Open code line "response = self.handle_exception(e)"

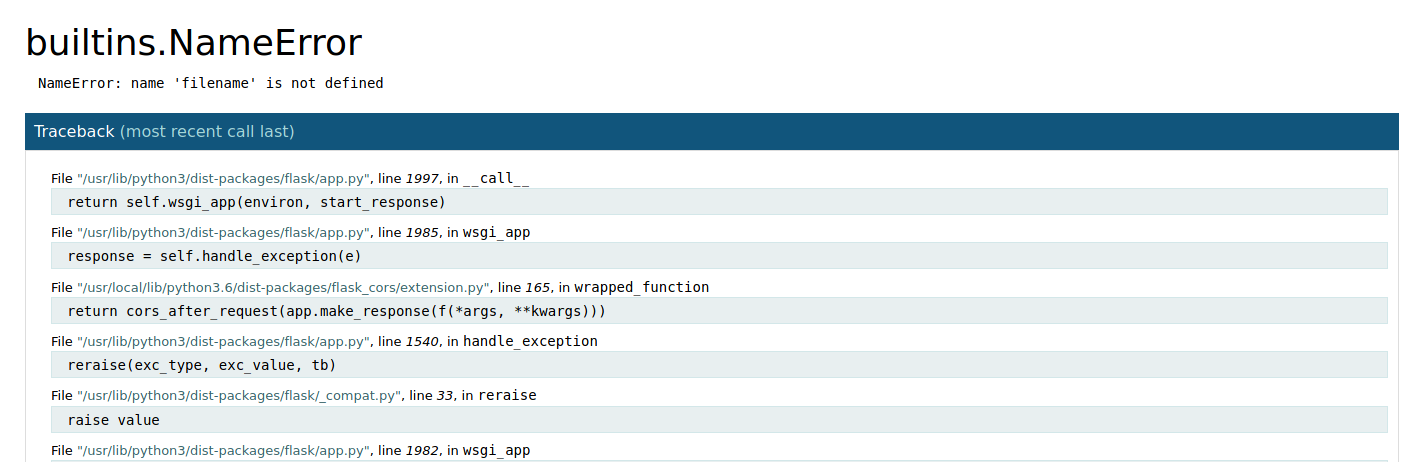(719, 256)
